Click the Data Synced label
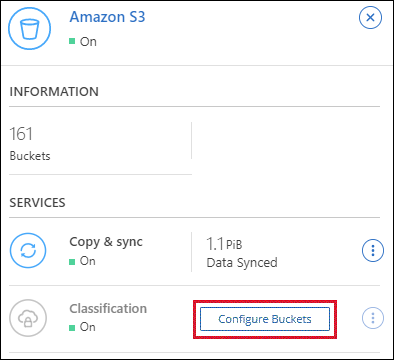The image size is (395, 361). 242,263
